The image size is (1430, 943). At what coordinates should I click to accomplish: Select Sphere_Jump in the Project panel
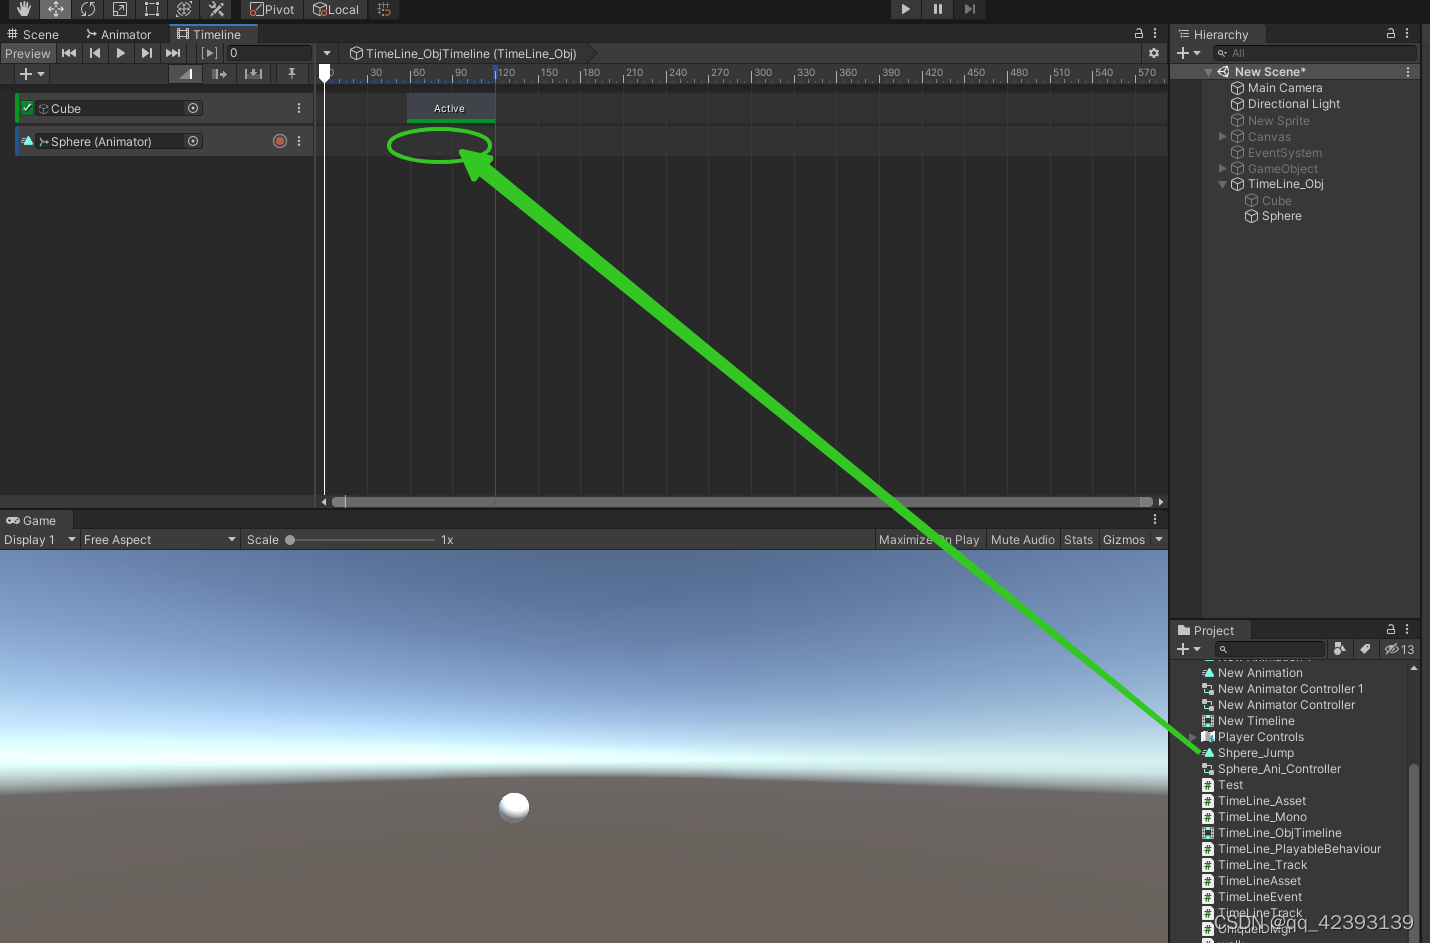pyautogui.click(x=1257, y=752)
